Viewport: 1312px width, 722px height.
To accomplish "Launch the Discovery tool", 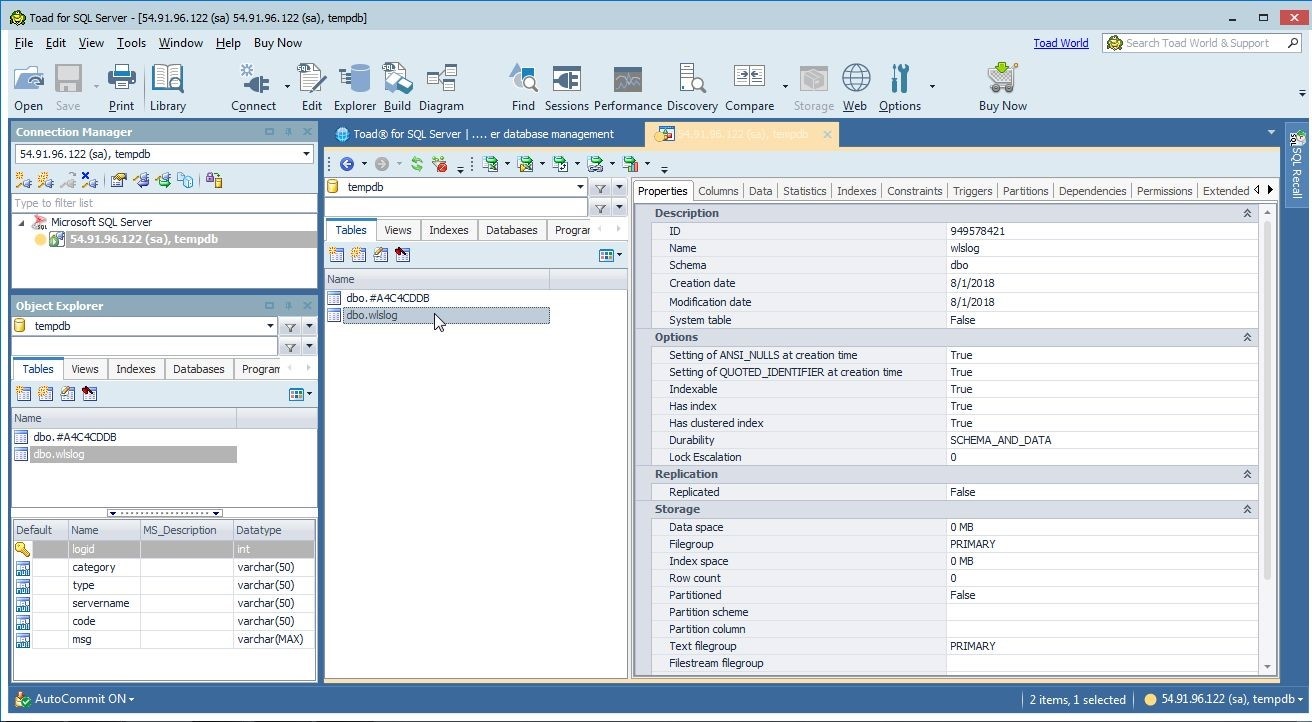I will [692, 88].
